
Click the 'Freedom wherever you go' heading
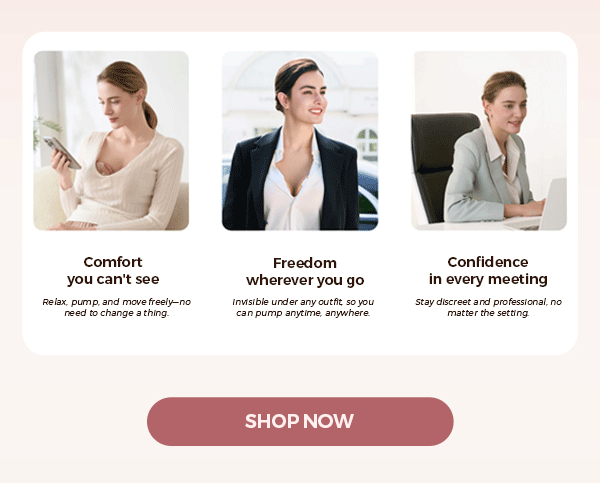click(305, 271)
